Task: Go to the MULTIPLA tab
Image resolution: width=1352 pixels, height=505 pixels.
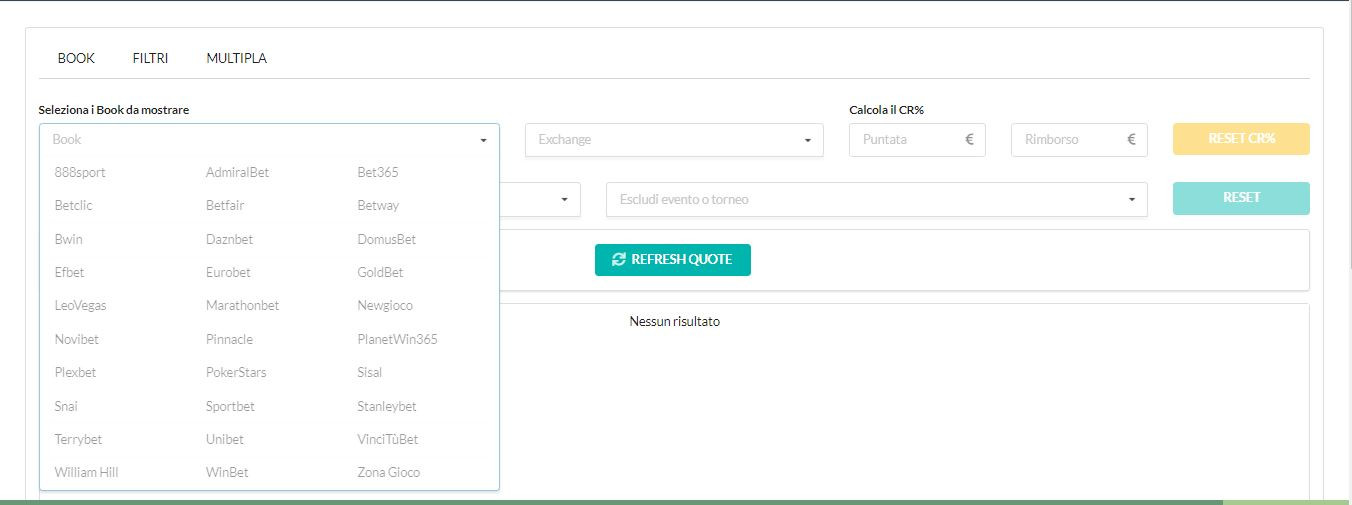Action: [236, 58]
